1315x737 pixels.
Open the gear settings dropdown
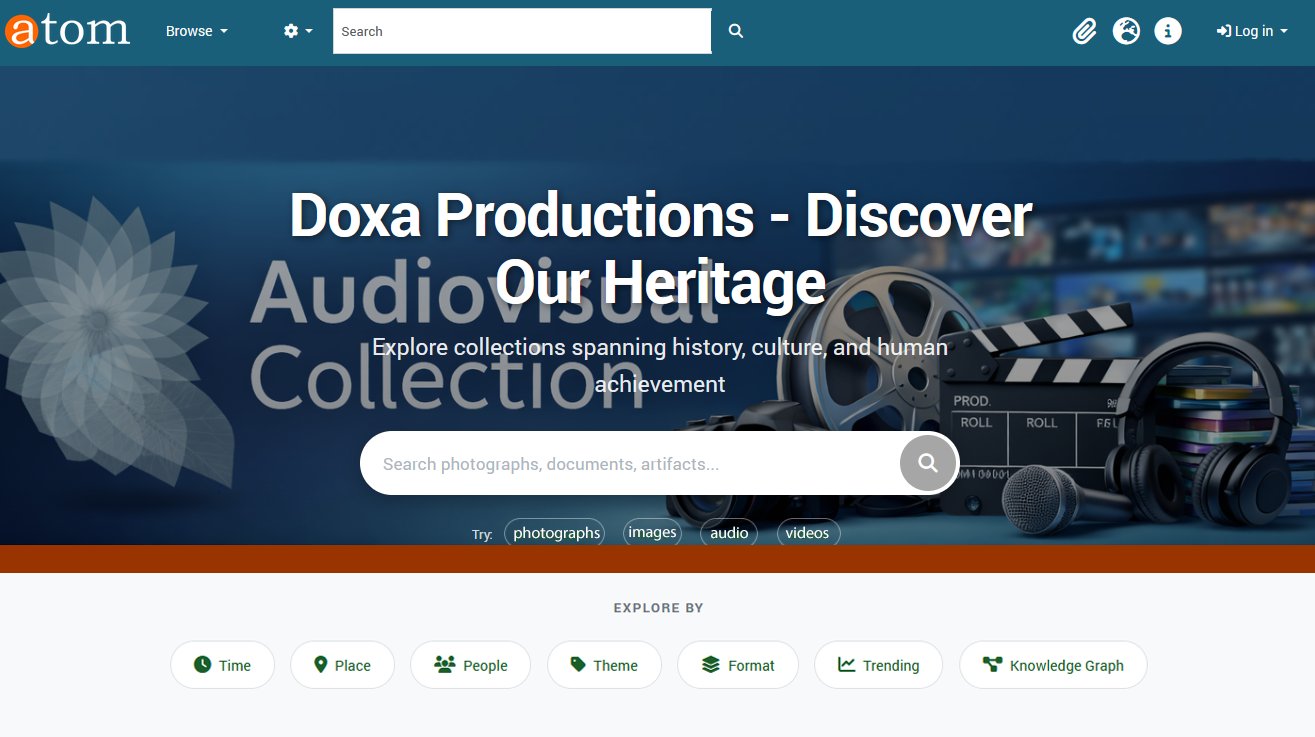(298, 31)
